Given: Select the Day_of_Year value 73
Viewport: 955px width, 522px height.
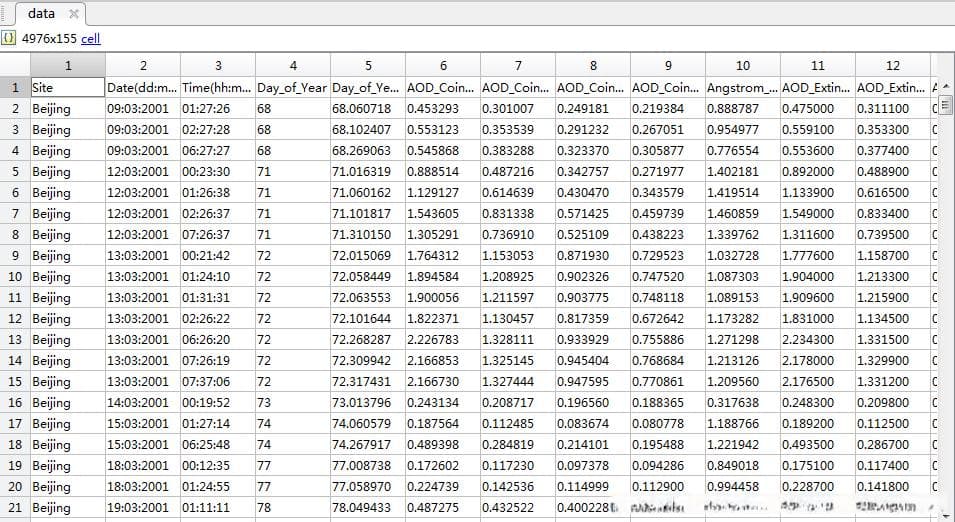Looking at the screenshot, I should pos(292,402).
